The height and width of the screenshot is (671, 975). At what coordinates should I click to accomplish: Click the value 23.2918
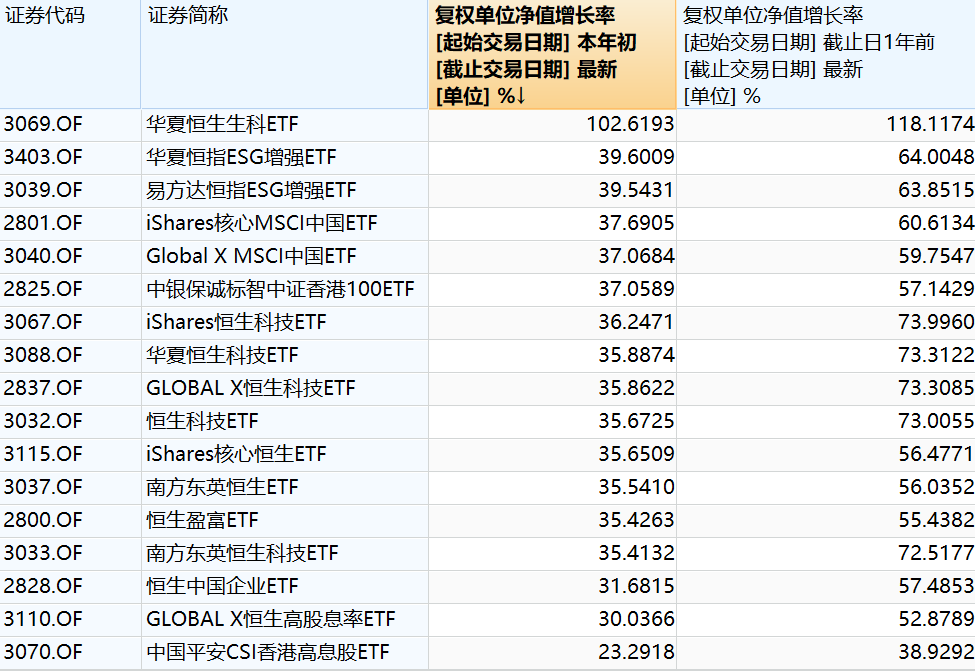pyautogui.click(x=636, y=652)
